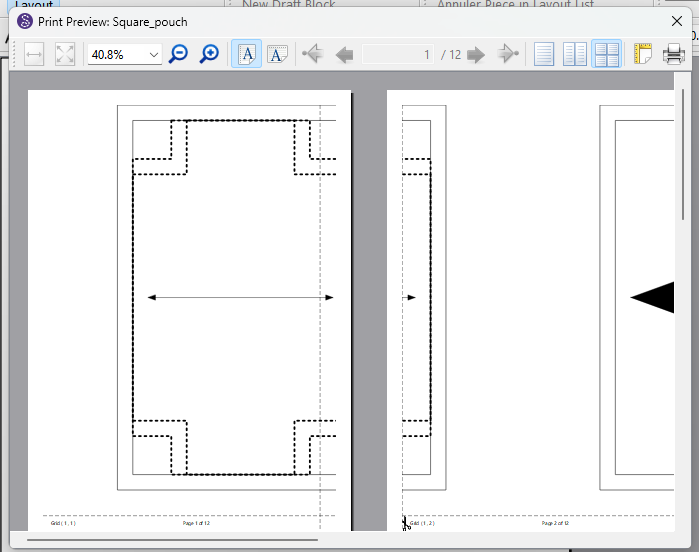
Task: Toggle portrait orientation
Action: click(x=246, y=54)
